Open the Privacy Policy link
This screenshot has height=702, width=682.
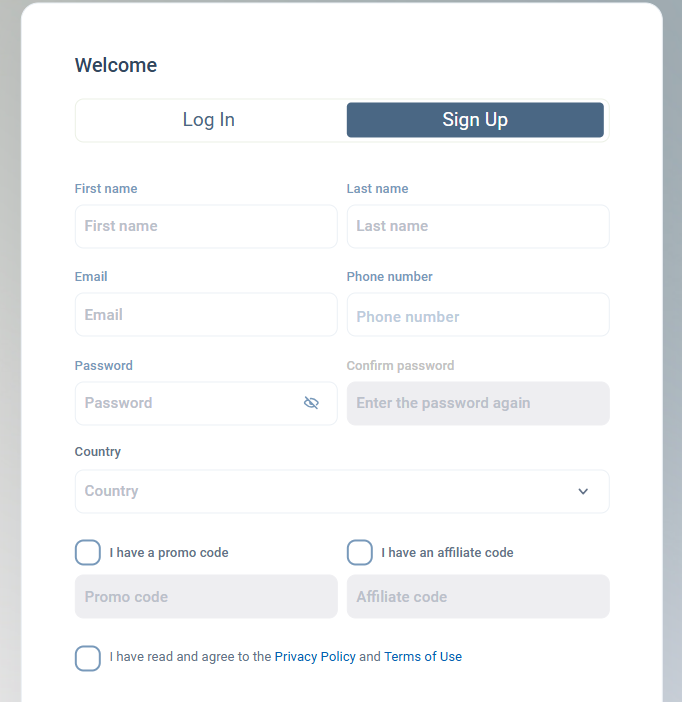[x=315, y=656]
